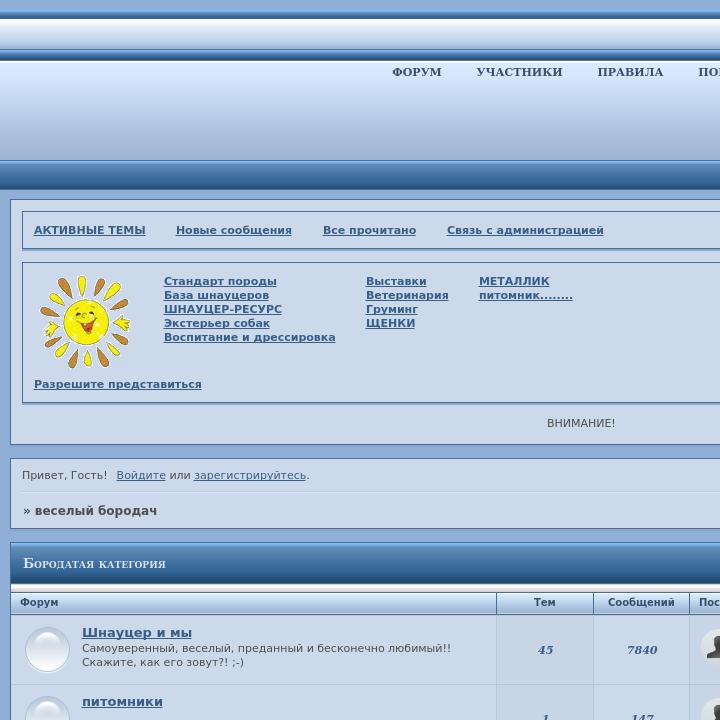Viewport: 720px width, 720px height.
Task: Open Воспитание и дрессировка link
Action: tap(249, 337)
